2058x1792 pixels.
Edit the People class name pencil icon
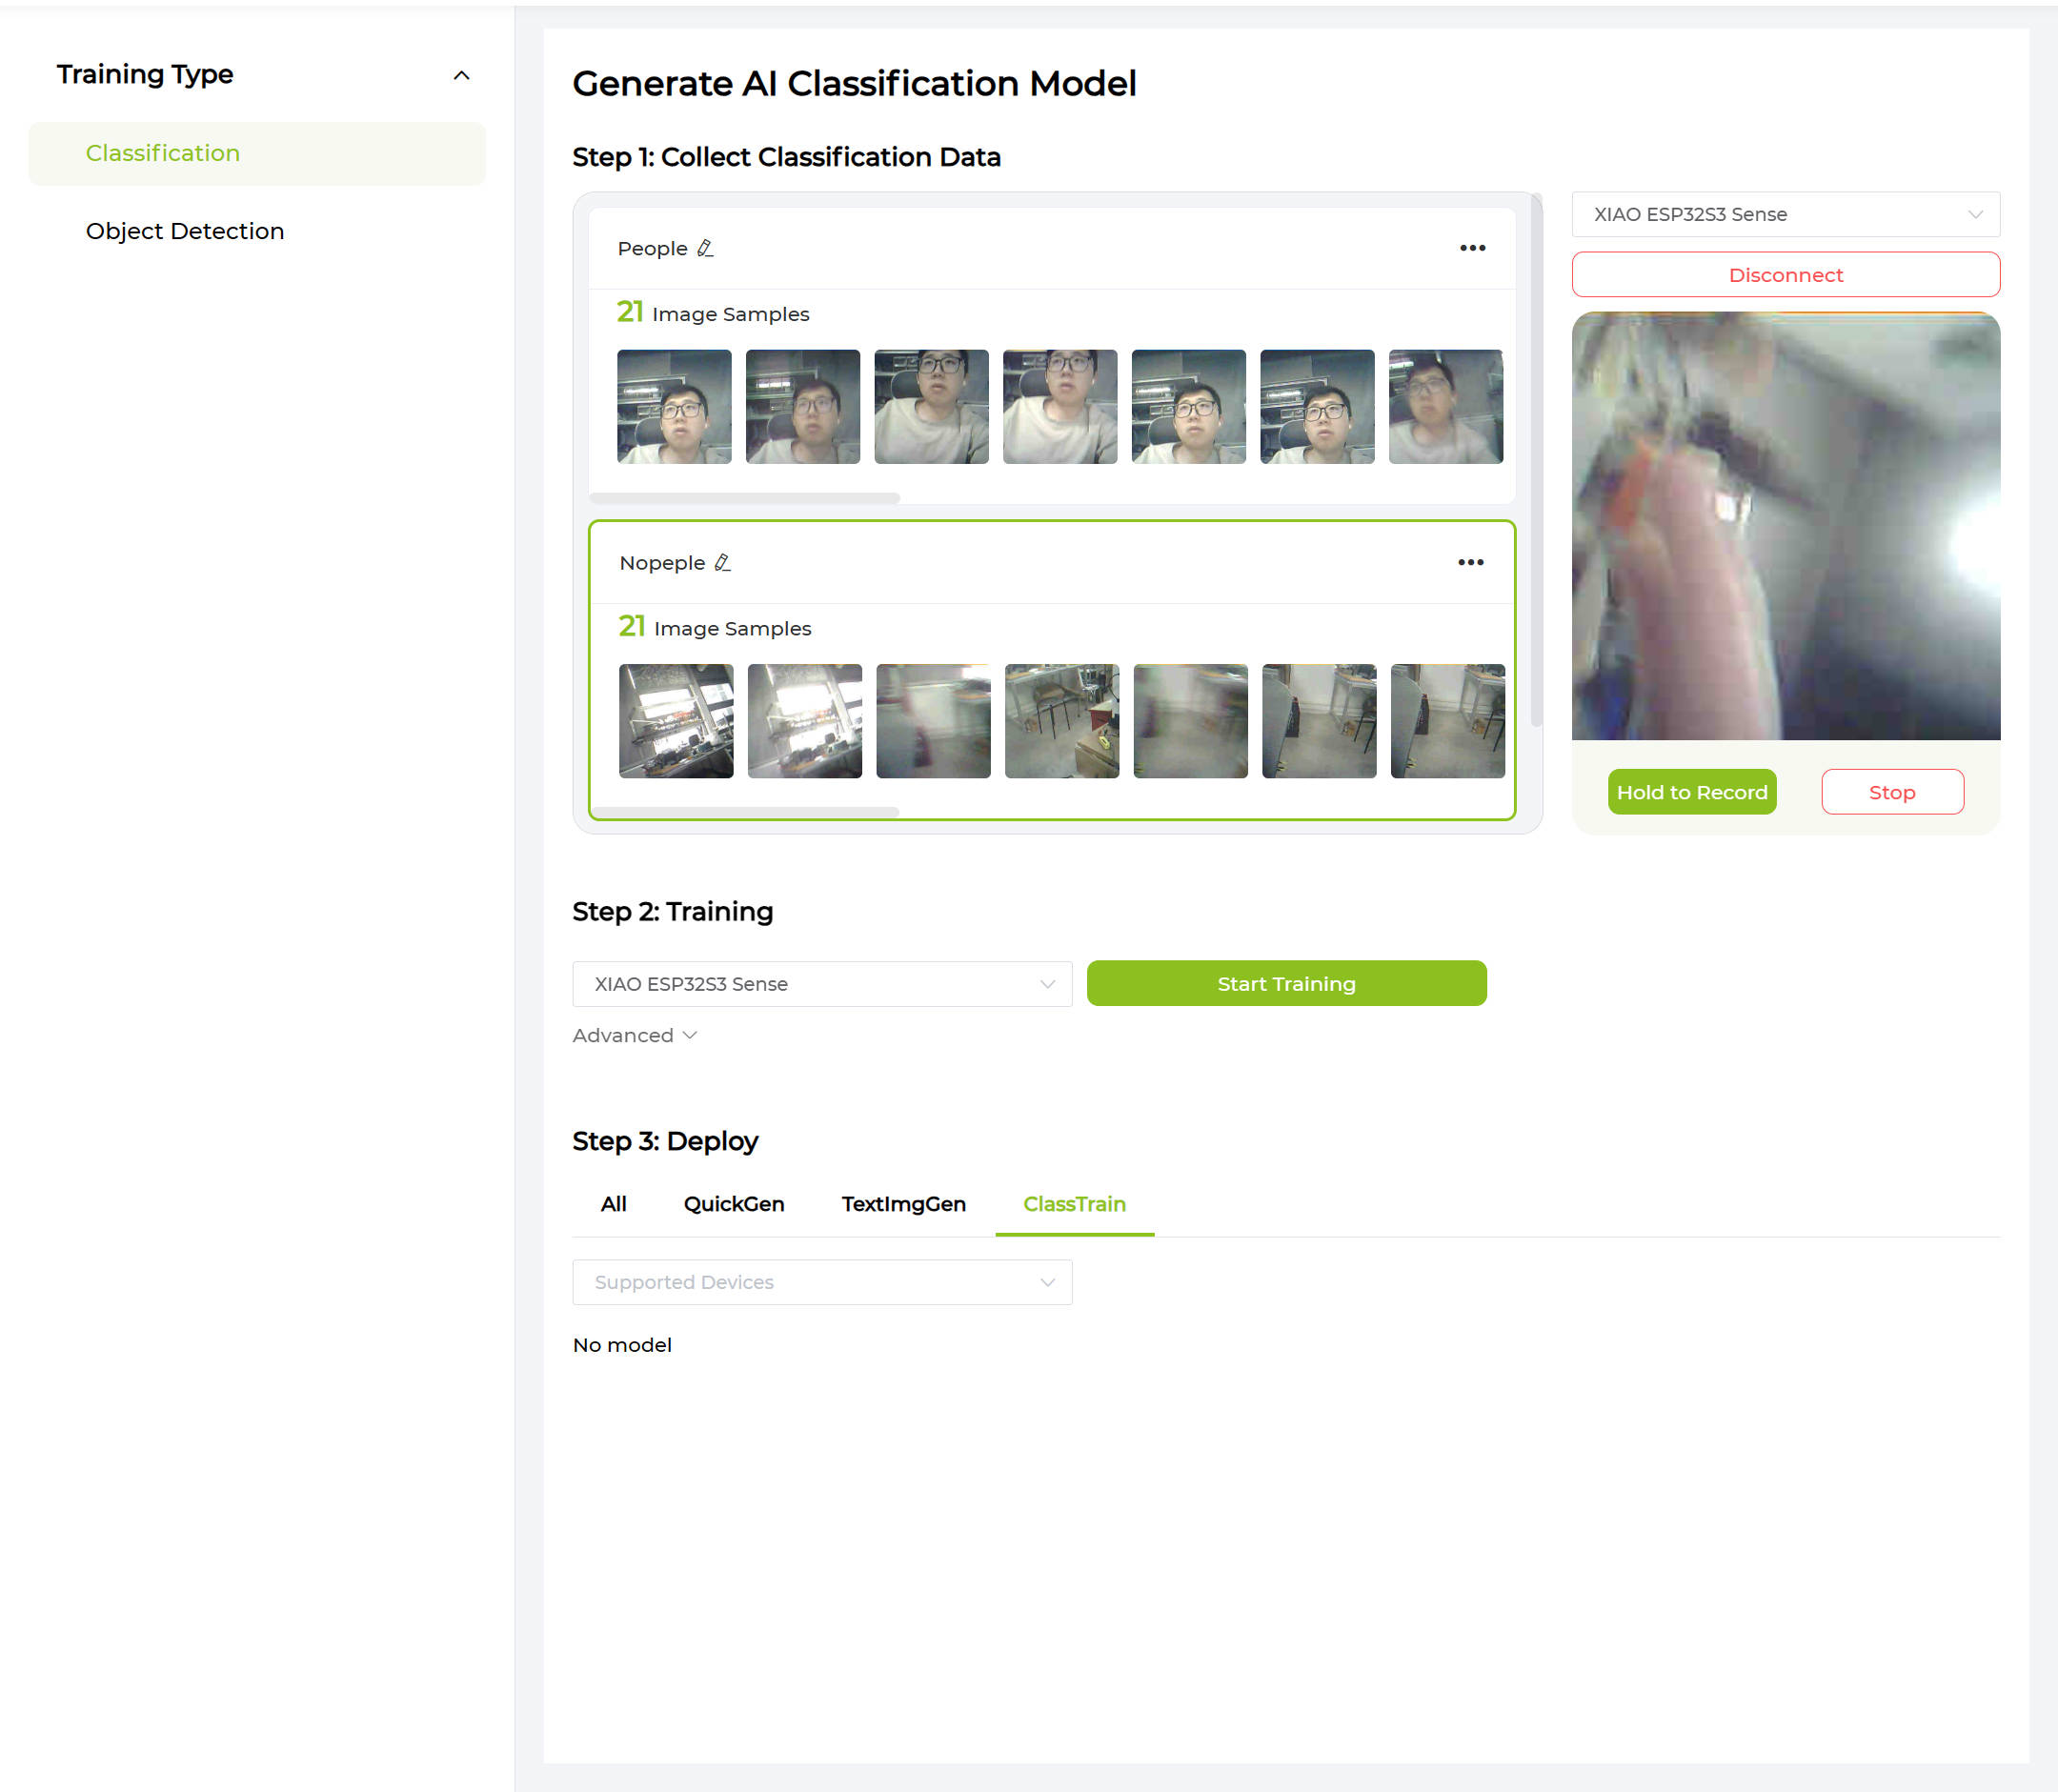[705, 248]
